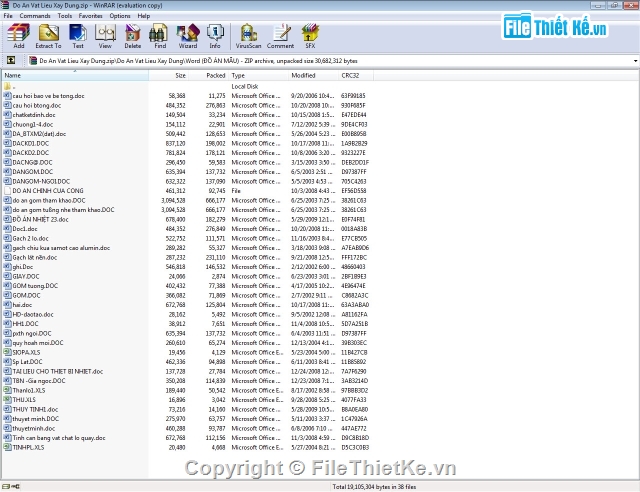Image resolution: width=640 pixels, height=492 pixels.
Task: Click icon of Doc1.doc file
Action: pos(7,229)
